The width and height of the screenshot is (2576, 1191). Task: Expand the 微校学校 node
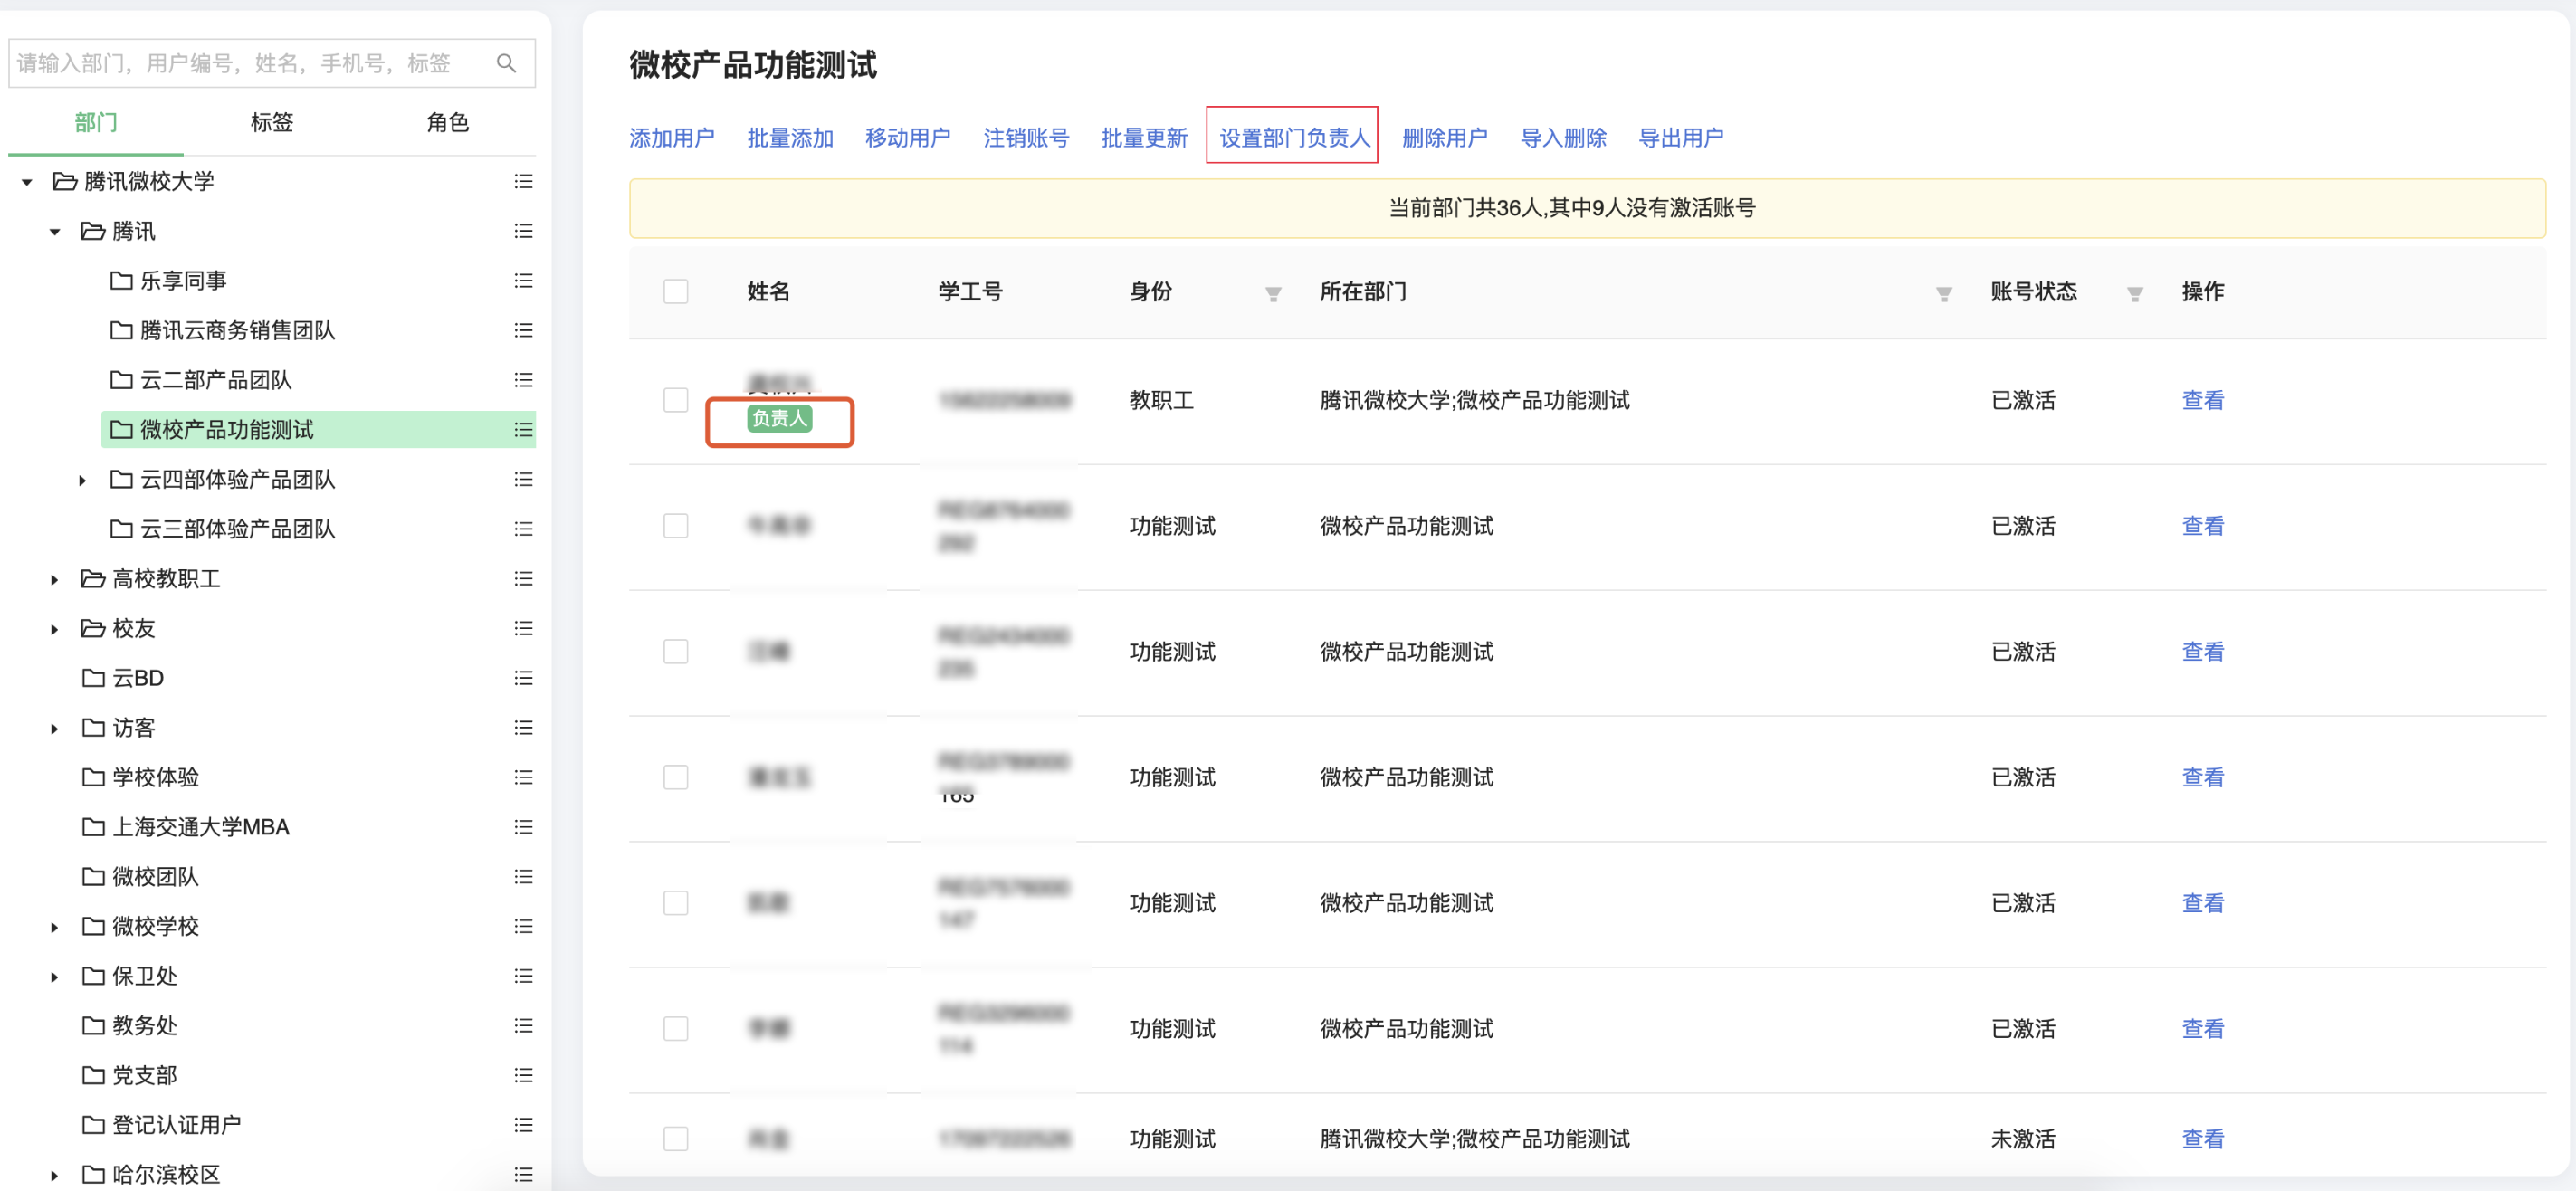pyautogui.click(x=55, y=927)
